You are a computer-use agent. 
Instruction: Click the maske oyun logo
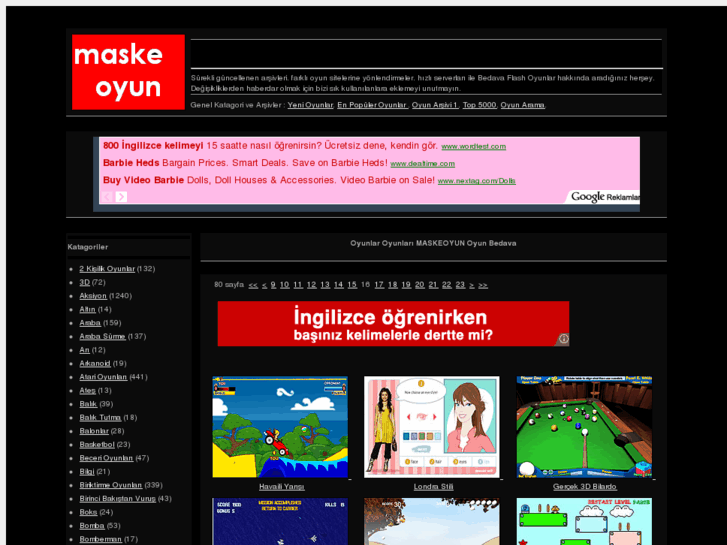pos(128,72)
